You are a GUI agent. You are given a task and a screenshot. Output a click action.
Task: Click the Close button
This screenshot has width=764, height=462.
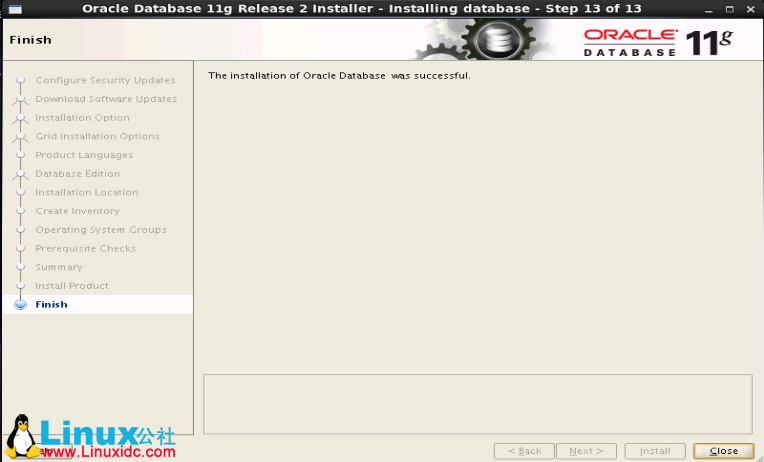pyautogui.click(x=724, y=451)
